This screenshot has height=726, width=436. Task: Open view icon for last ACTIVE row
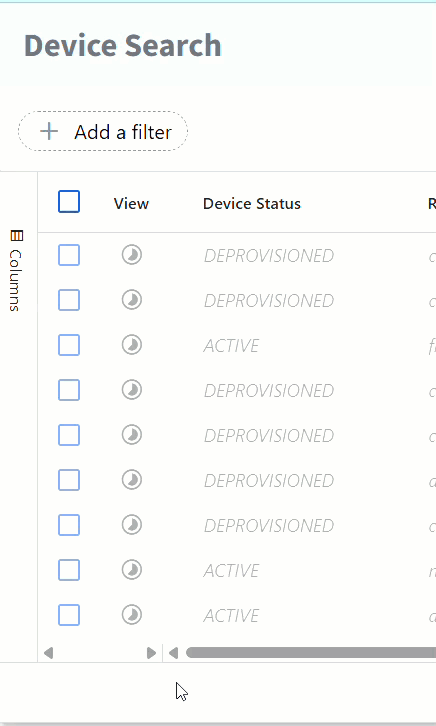tap(132, 615)
